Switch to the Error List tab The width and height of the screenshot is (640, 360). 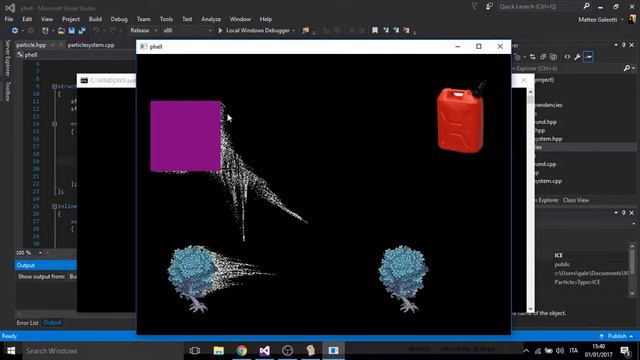point(27,323)
